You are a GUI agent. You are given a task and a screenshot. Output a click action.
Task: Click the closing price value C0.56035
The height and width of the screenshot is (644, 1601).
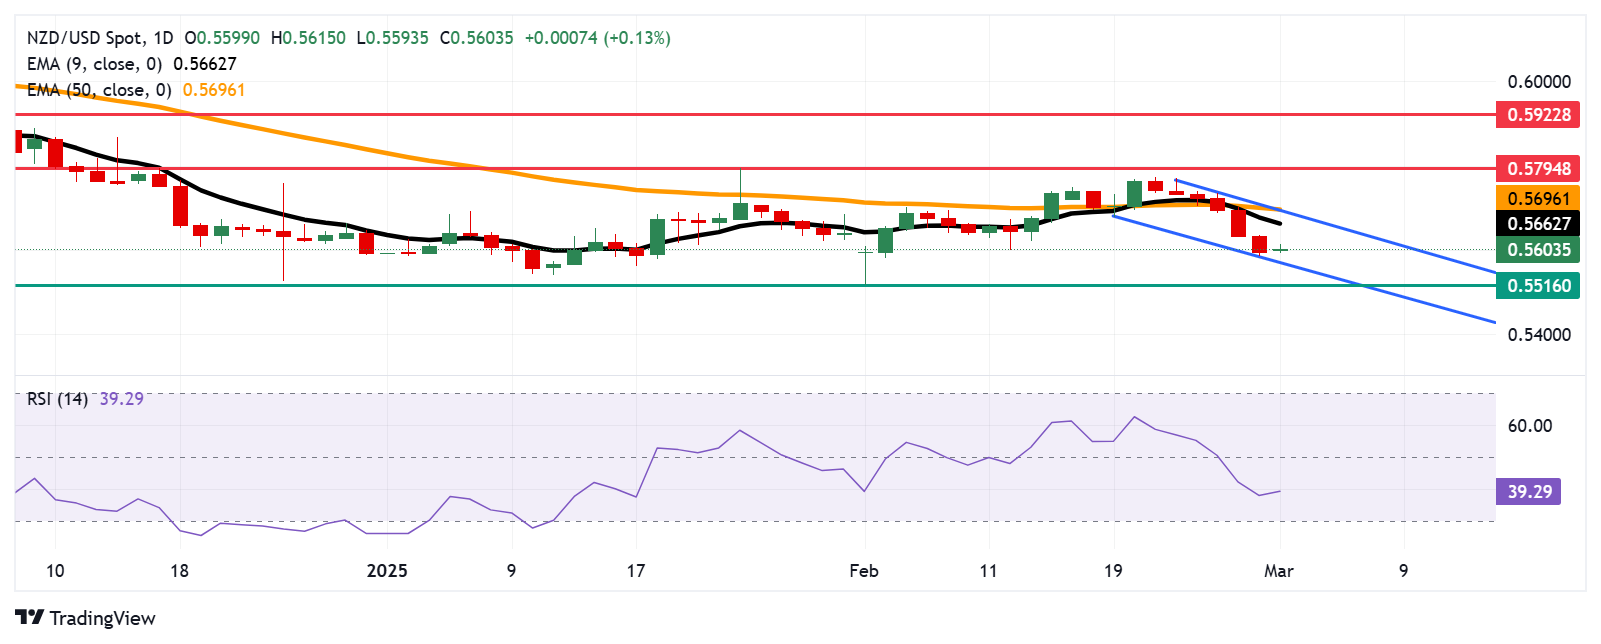tap(477, 38)
